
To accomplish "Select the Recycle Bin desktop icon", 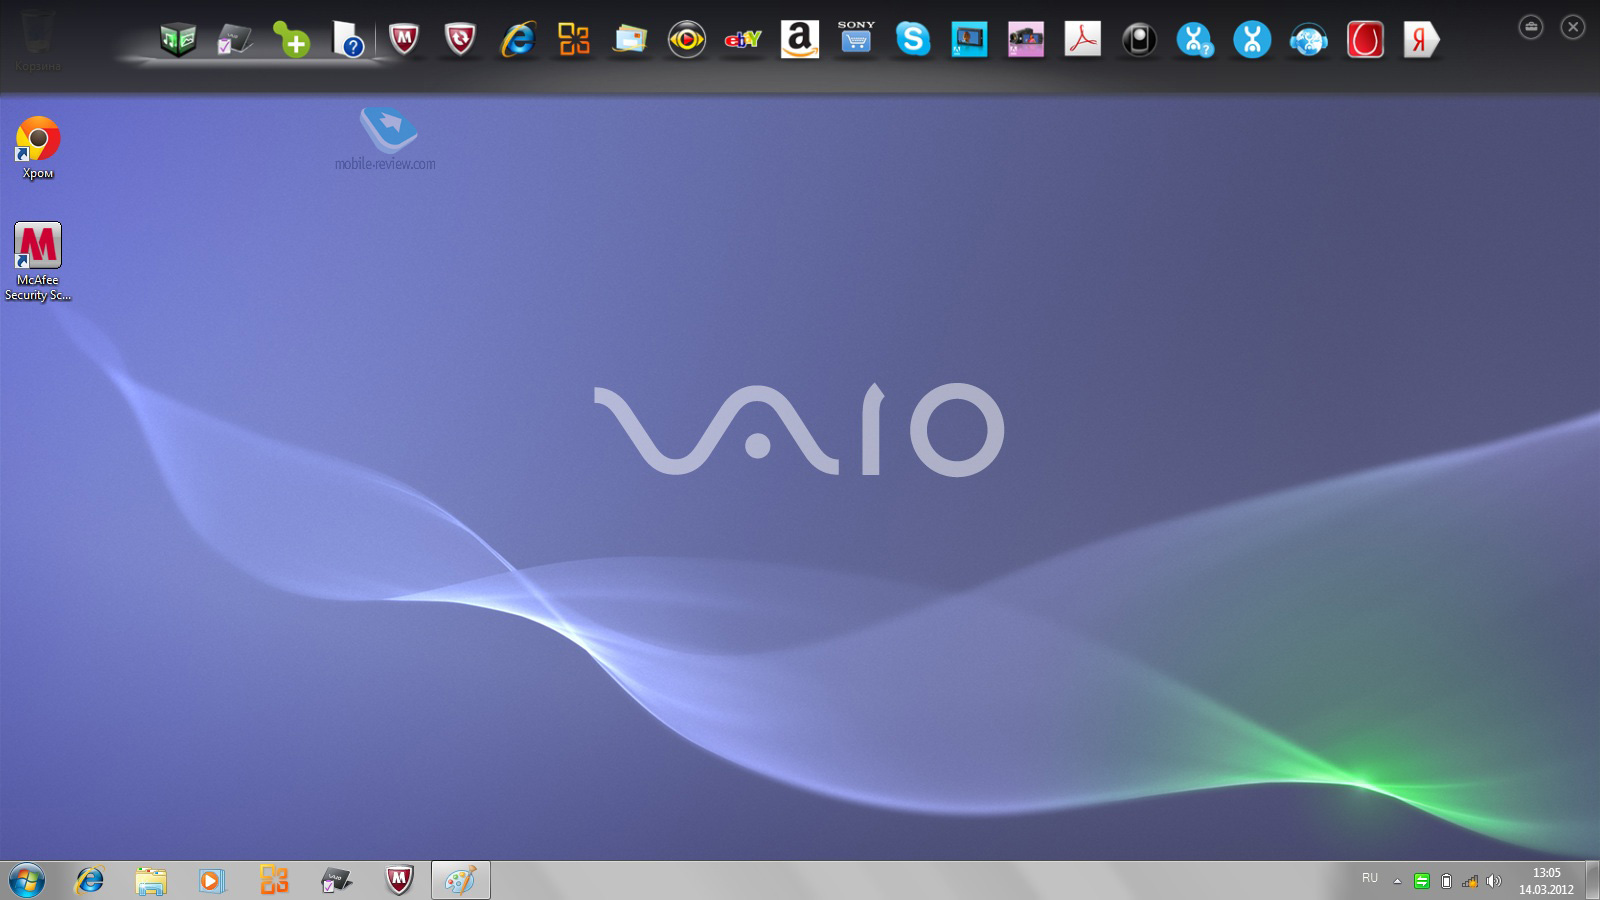I will pyautogui.click(x=38, y=40).
